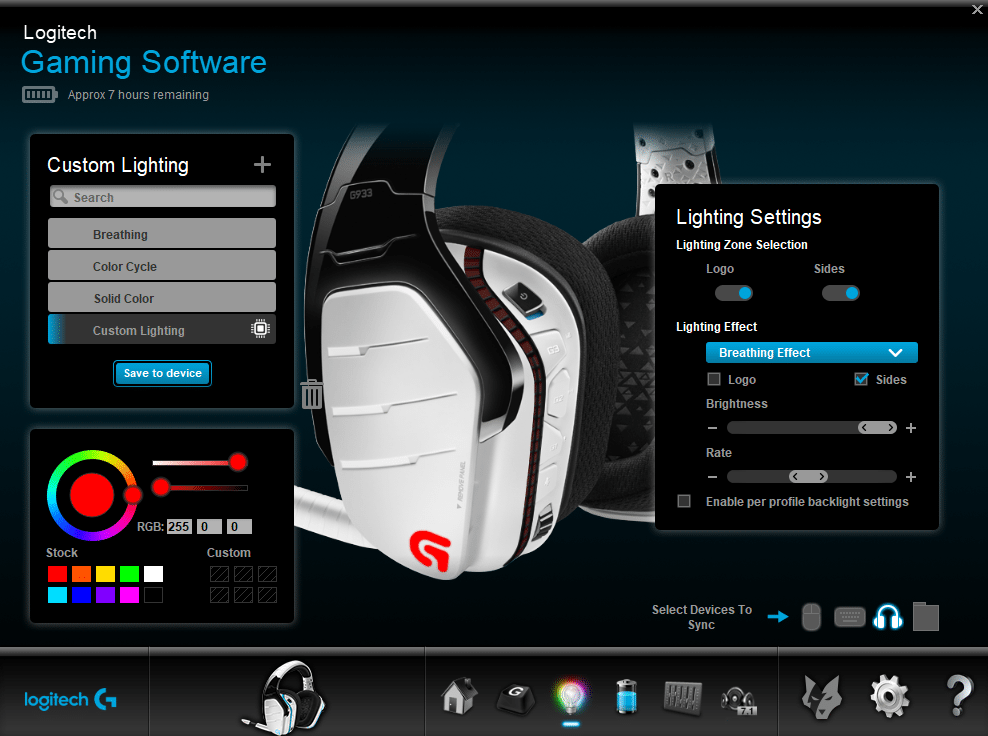988x736 pixels.
Task: Select the headset device to sync
Action: tap(888, 617)
